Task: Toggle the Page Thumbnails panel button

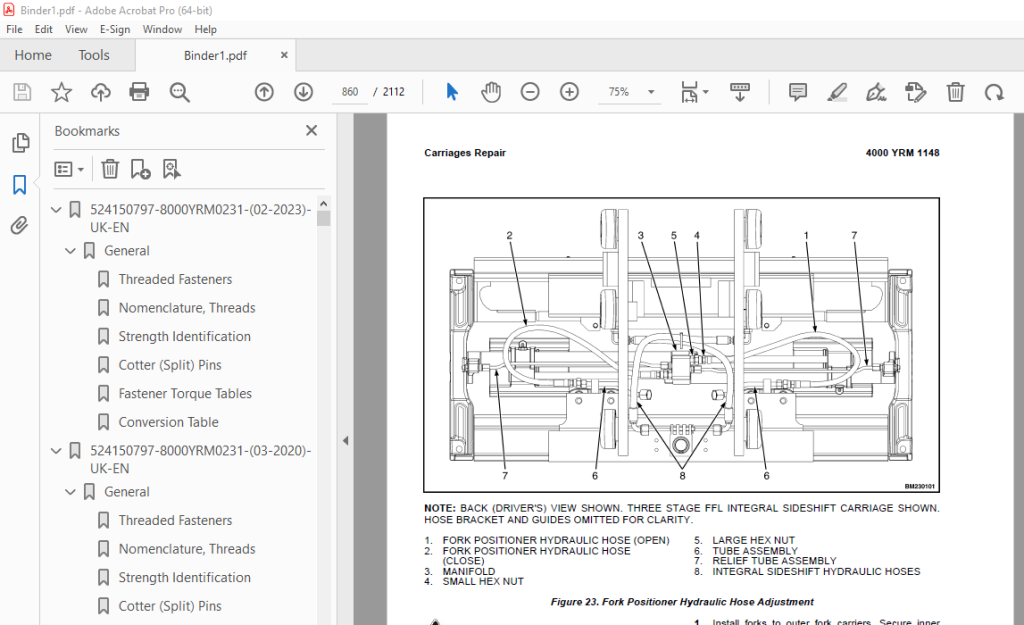Action: (20, 142)
